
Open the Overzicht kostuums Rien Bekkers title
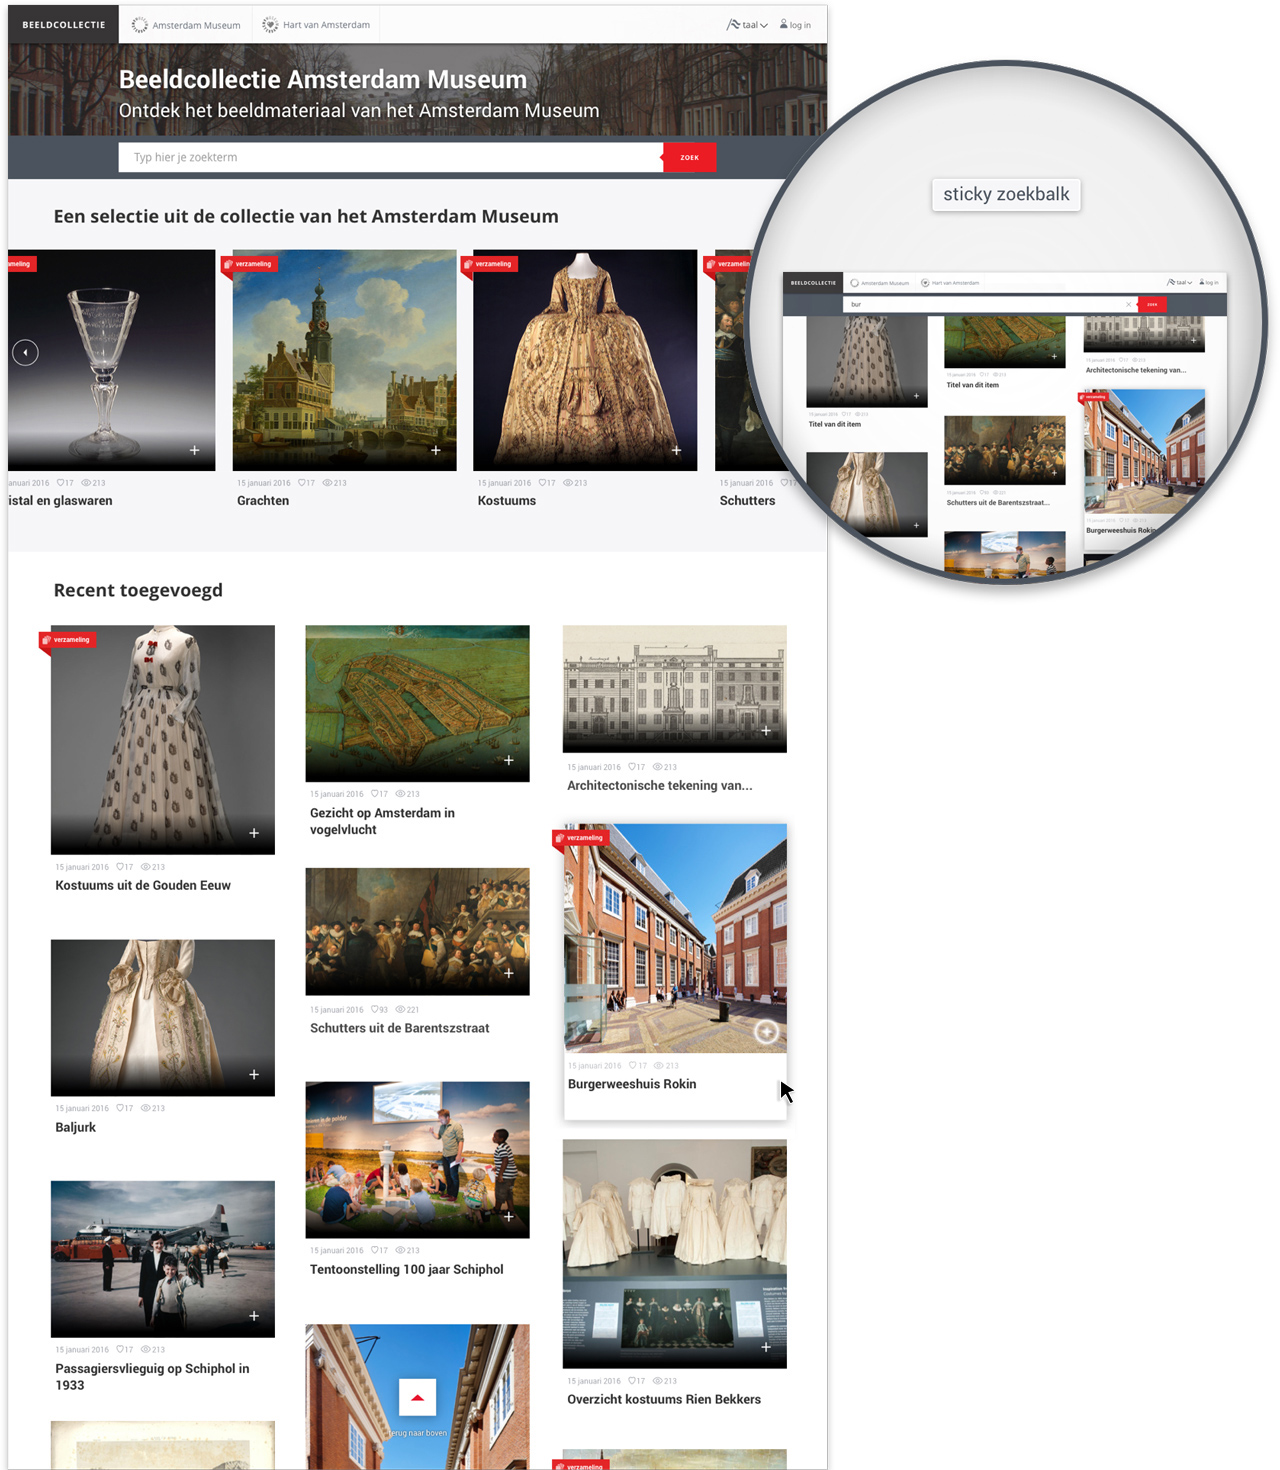(x=664, y=1400)
